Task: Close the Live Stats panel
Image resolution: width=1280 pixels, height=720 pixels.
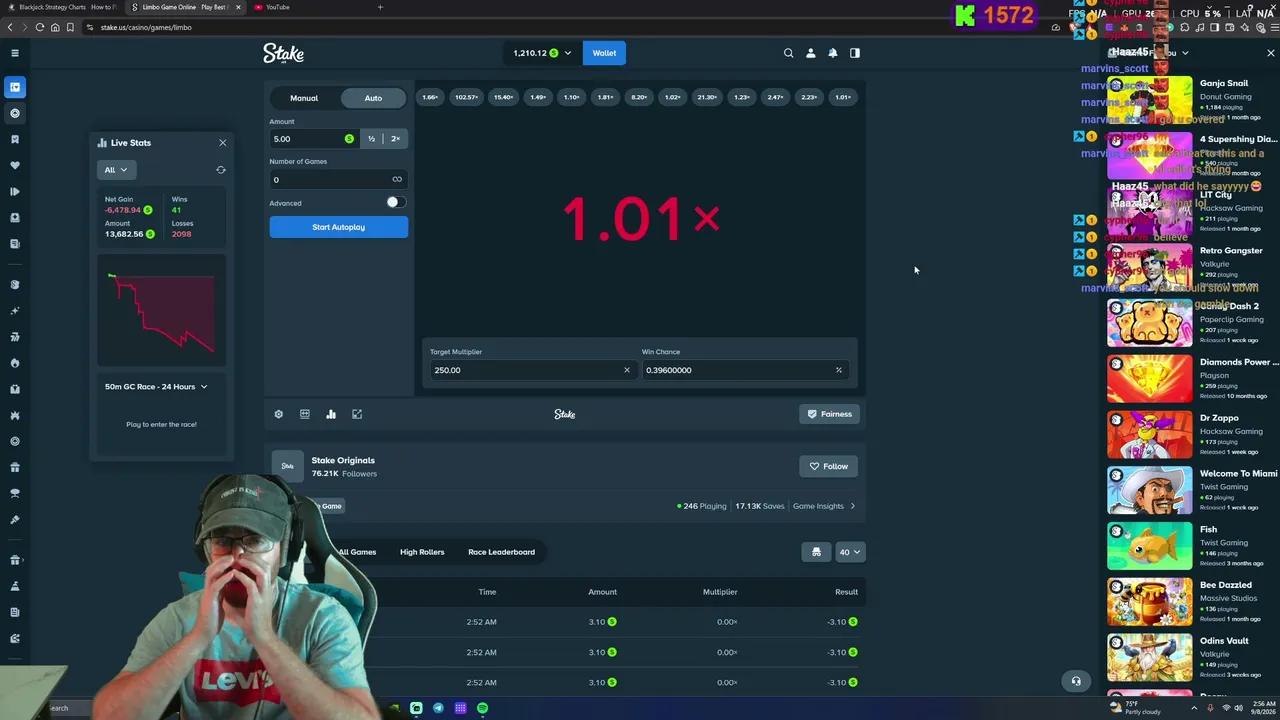Action: [223, 143]
